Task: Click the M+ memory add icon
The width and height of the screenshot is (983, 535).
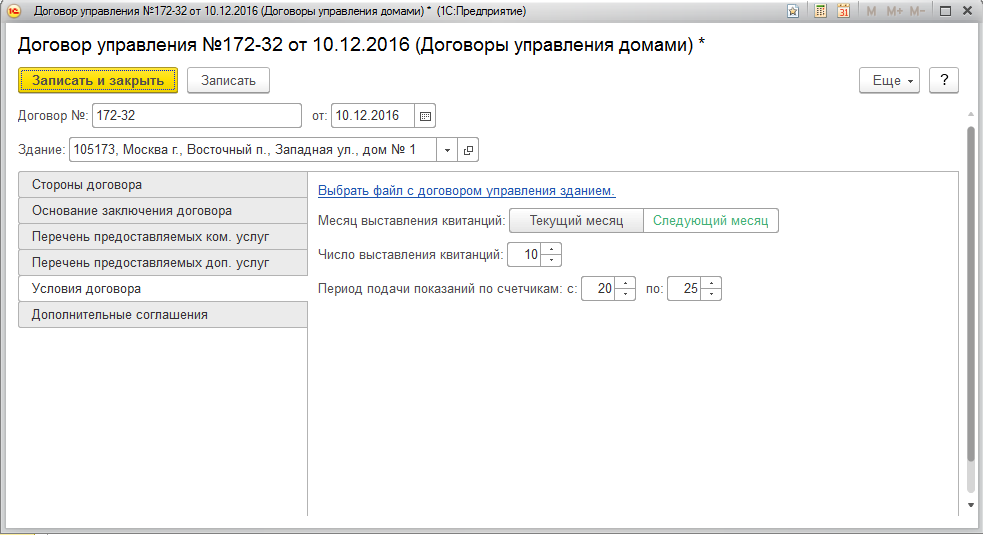Action: tap(893, 11)
